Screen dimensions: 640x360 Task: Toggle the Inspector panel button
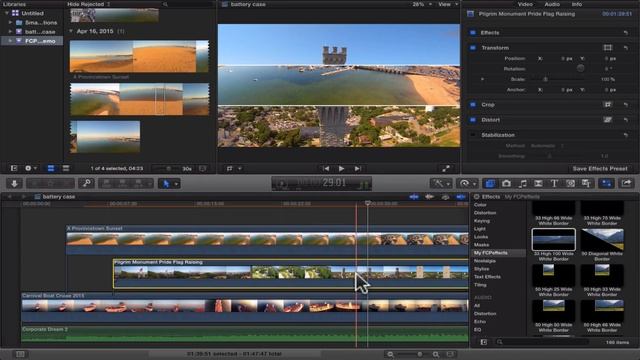coord(607,184)
